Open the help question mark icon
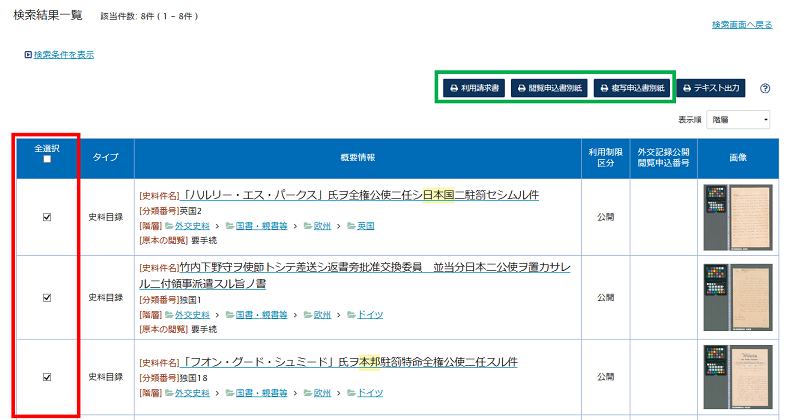Screen dimensions: 787x420 coord(765,88)
